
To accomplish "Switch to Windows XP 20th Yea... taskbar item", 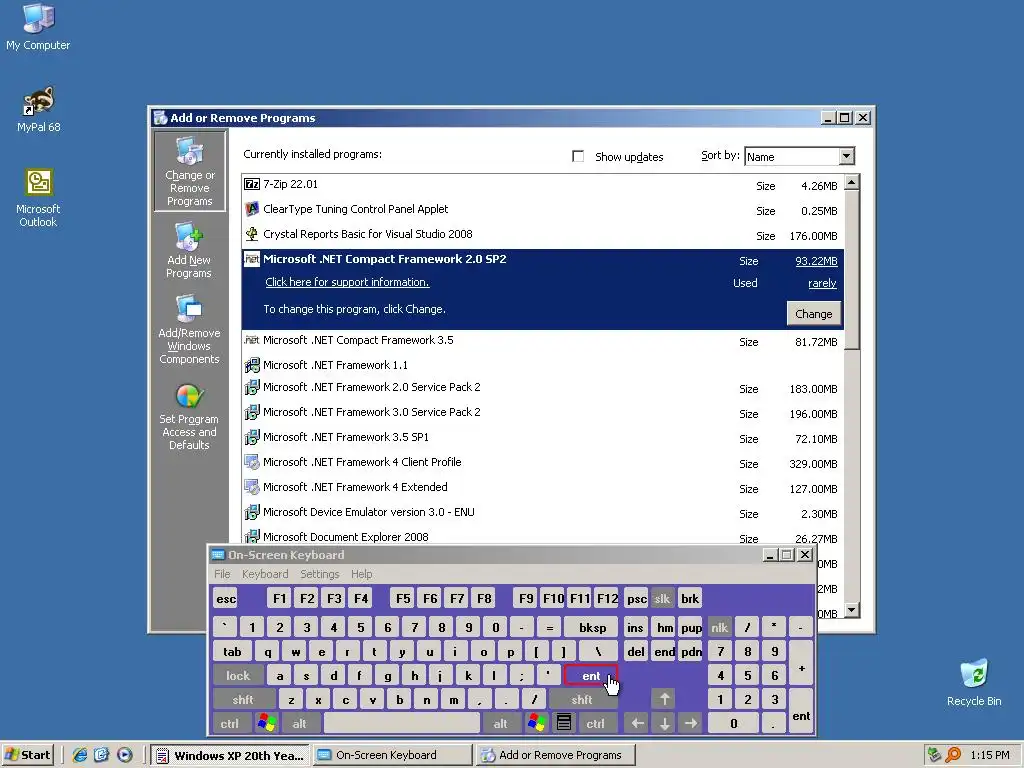I will click(231, 755).
